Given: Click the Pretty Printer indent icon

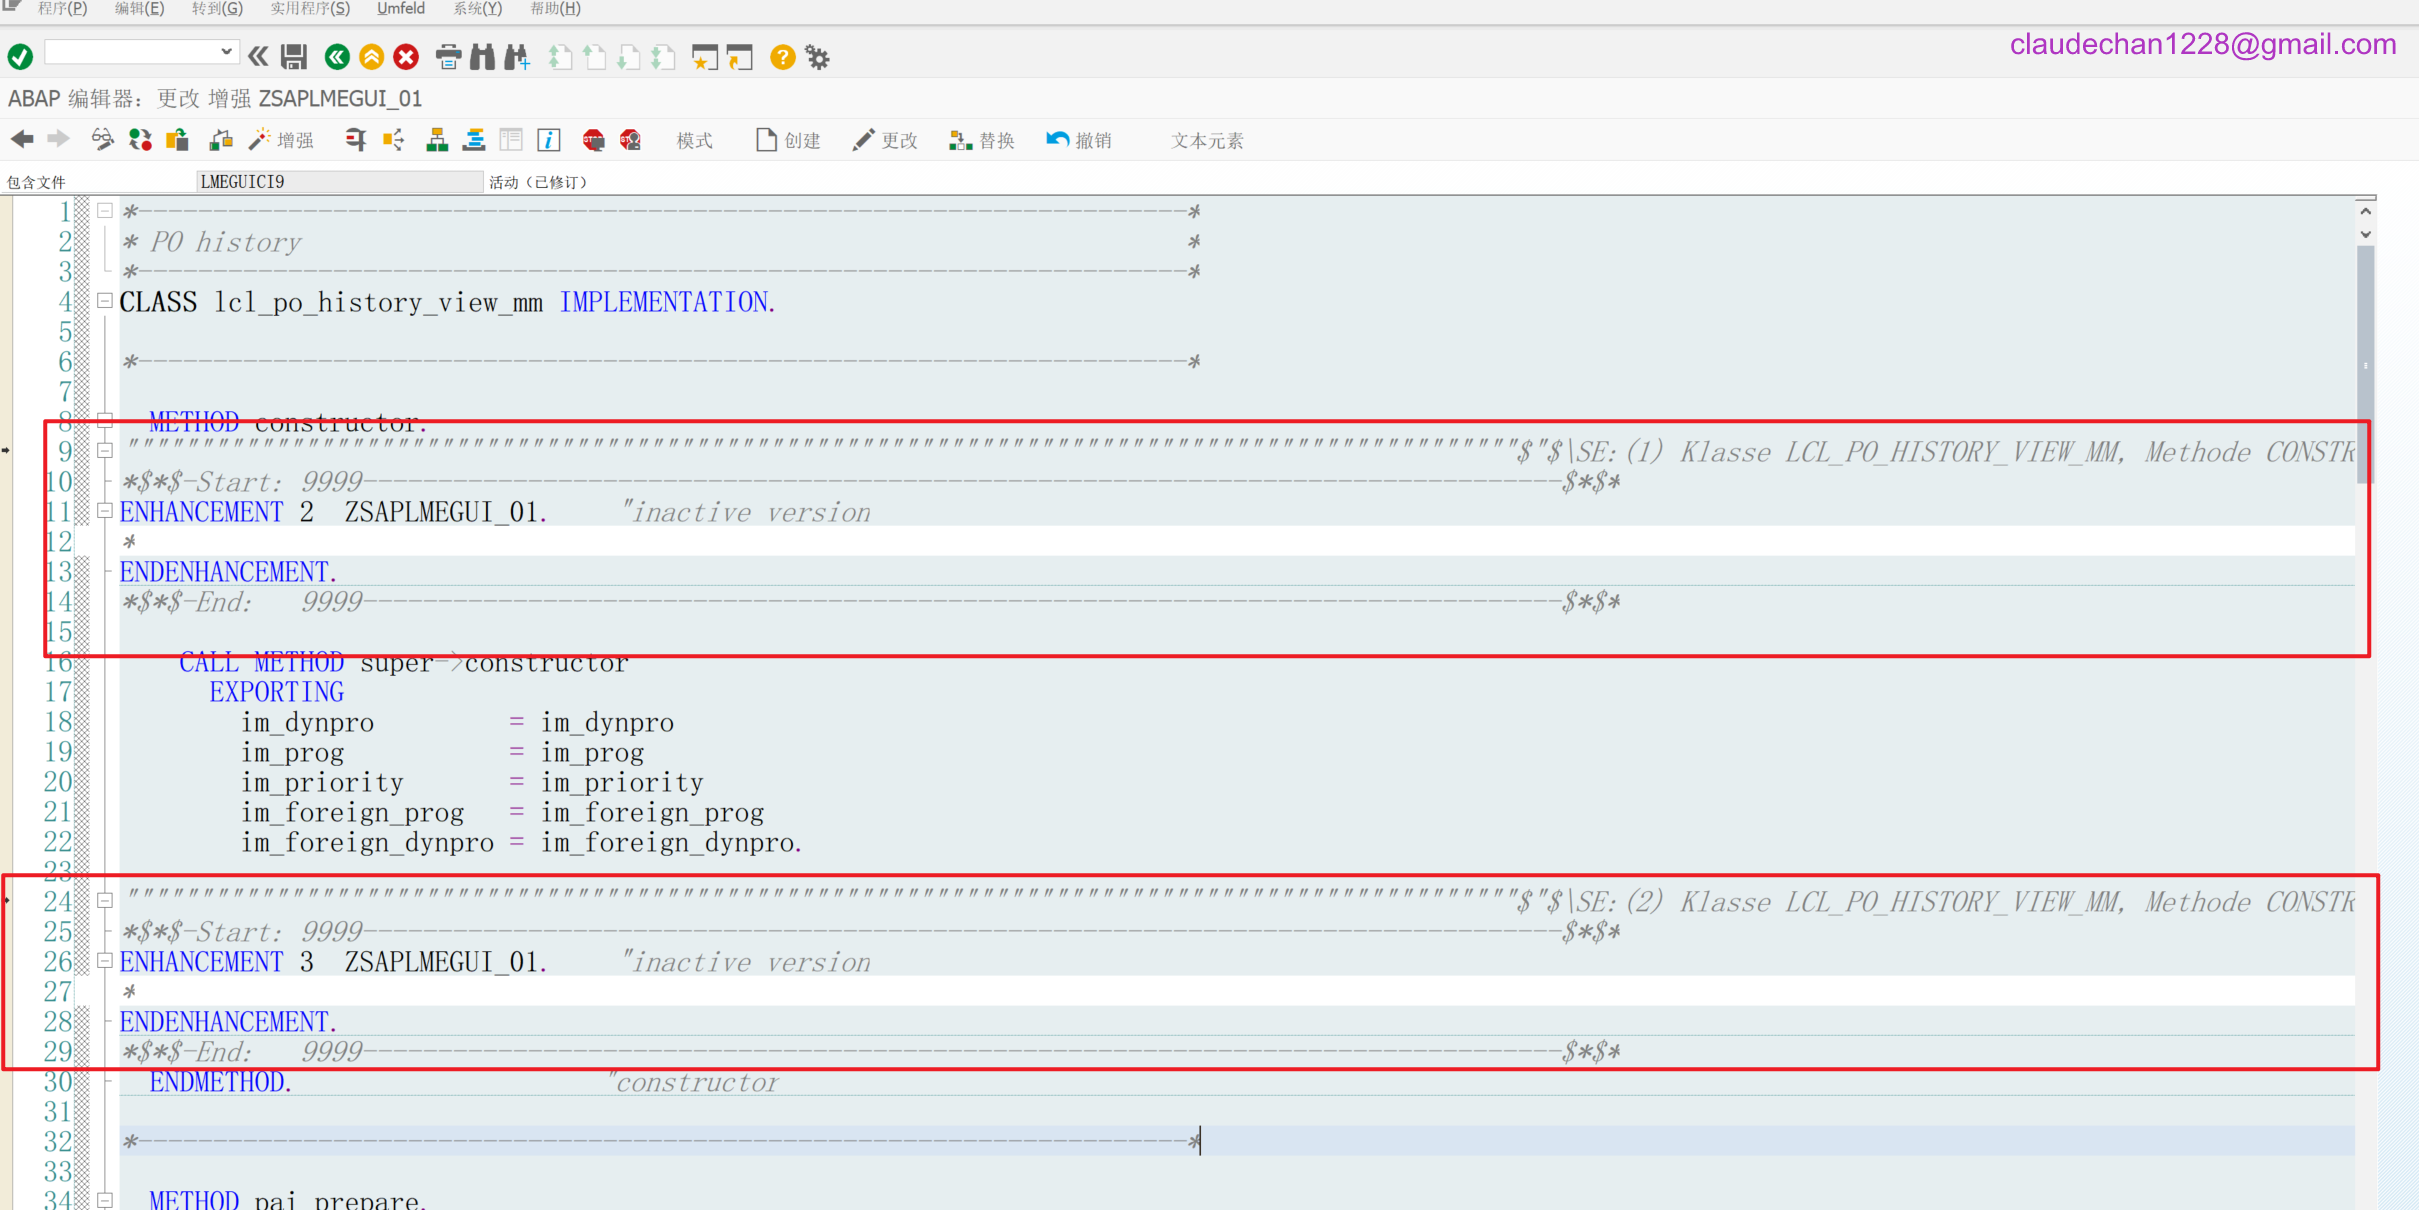Looking at the screenshot, I should (x=474, y=140).
